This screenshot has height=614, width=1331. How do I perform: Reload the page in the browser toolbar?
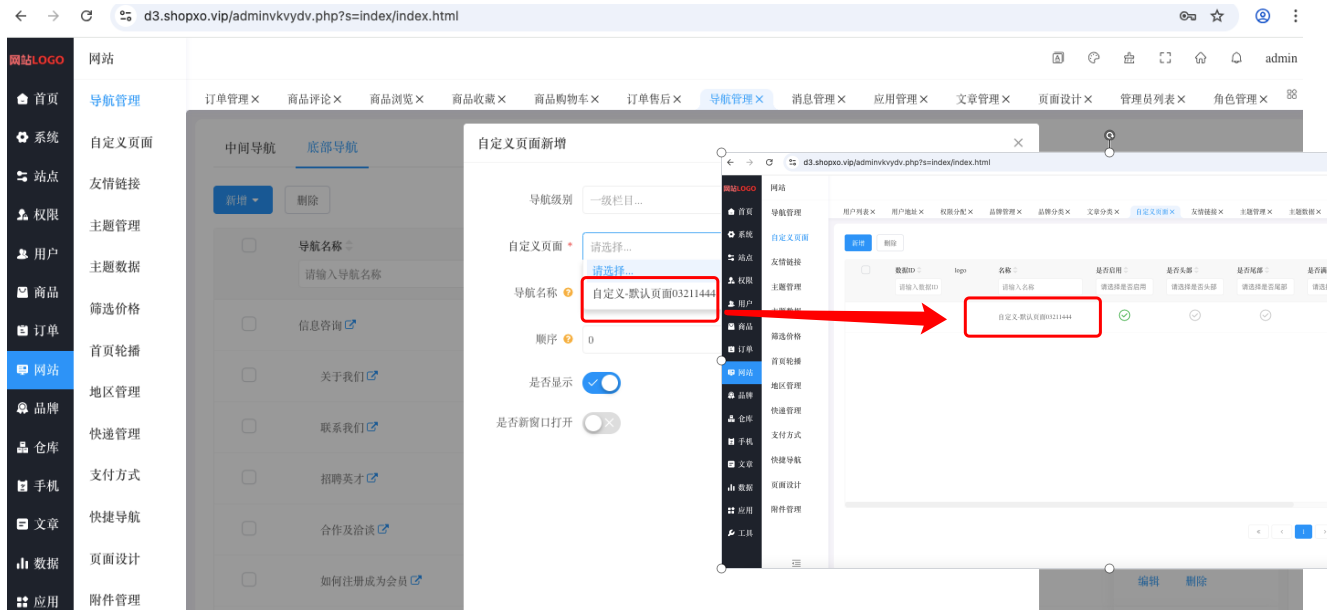tap(87, 16)
